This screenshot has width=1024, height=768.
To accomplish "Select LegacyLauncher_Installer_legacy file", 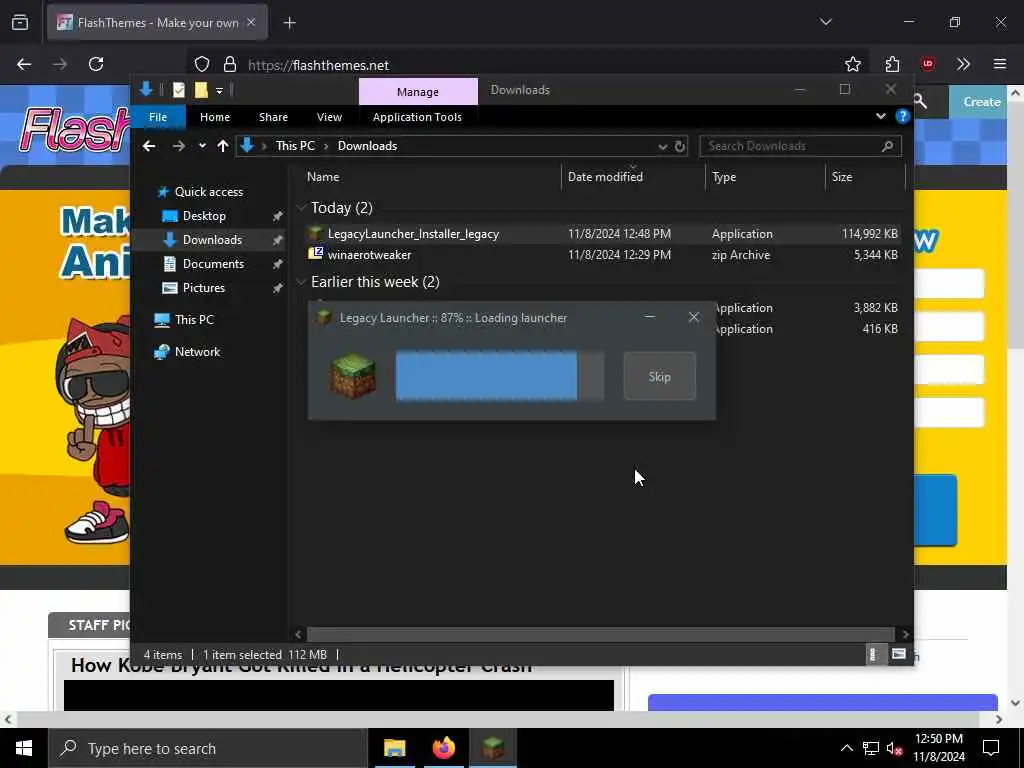I will pyautogui.click(x=413, y=234).
